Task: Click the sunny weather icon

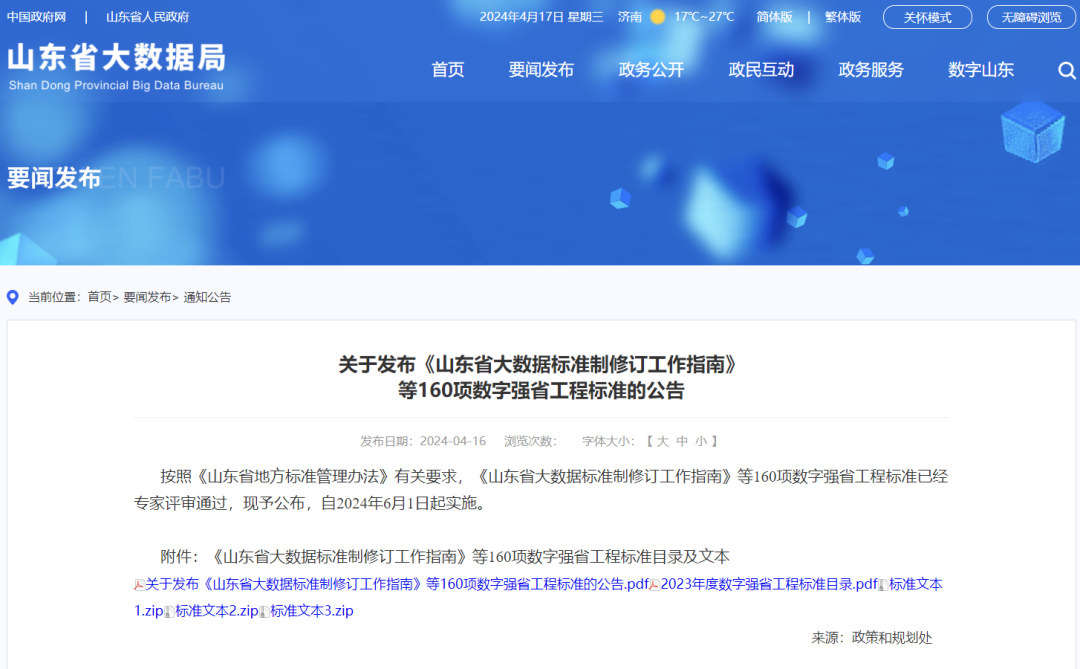Action: point(657,17)
